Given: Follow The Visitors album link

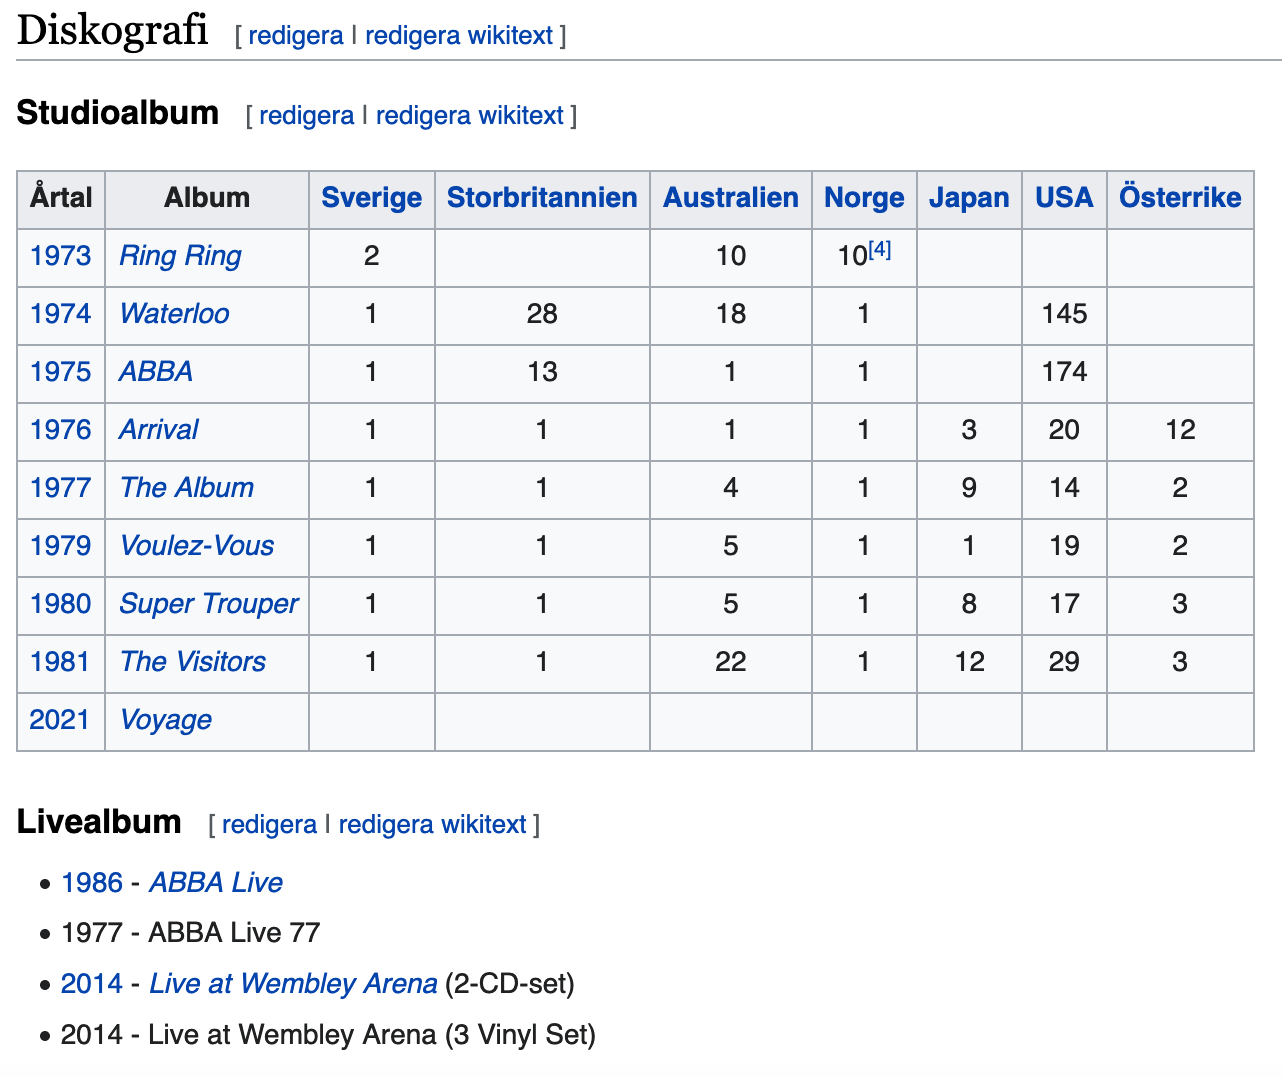Looking at the screenshot, I should tap(192, 662).
